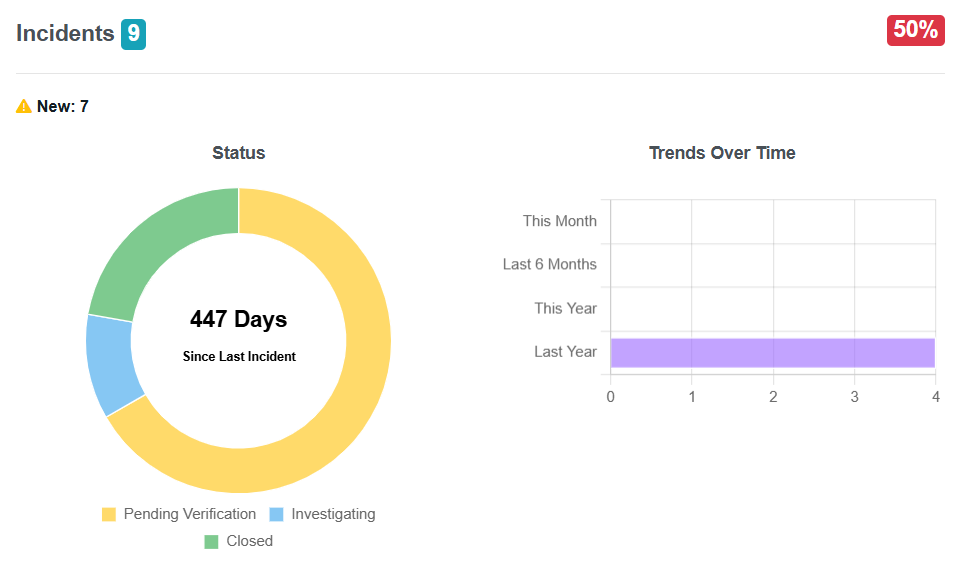Screen dimensions: 959x579
Task: Click the green Closed legend swatch
Action: (211, 541)
